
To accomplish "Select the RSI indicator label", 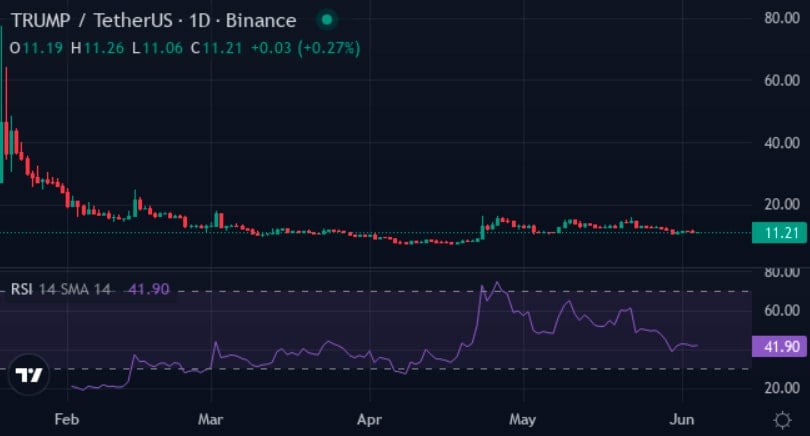I will (22, 289).
